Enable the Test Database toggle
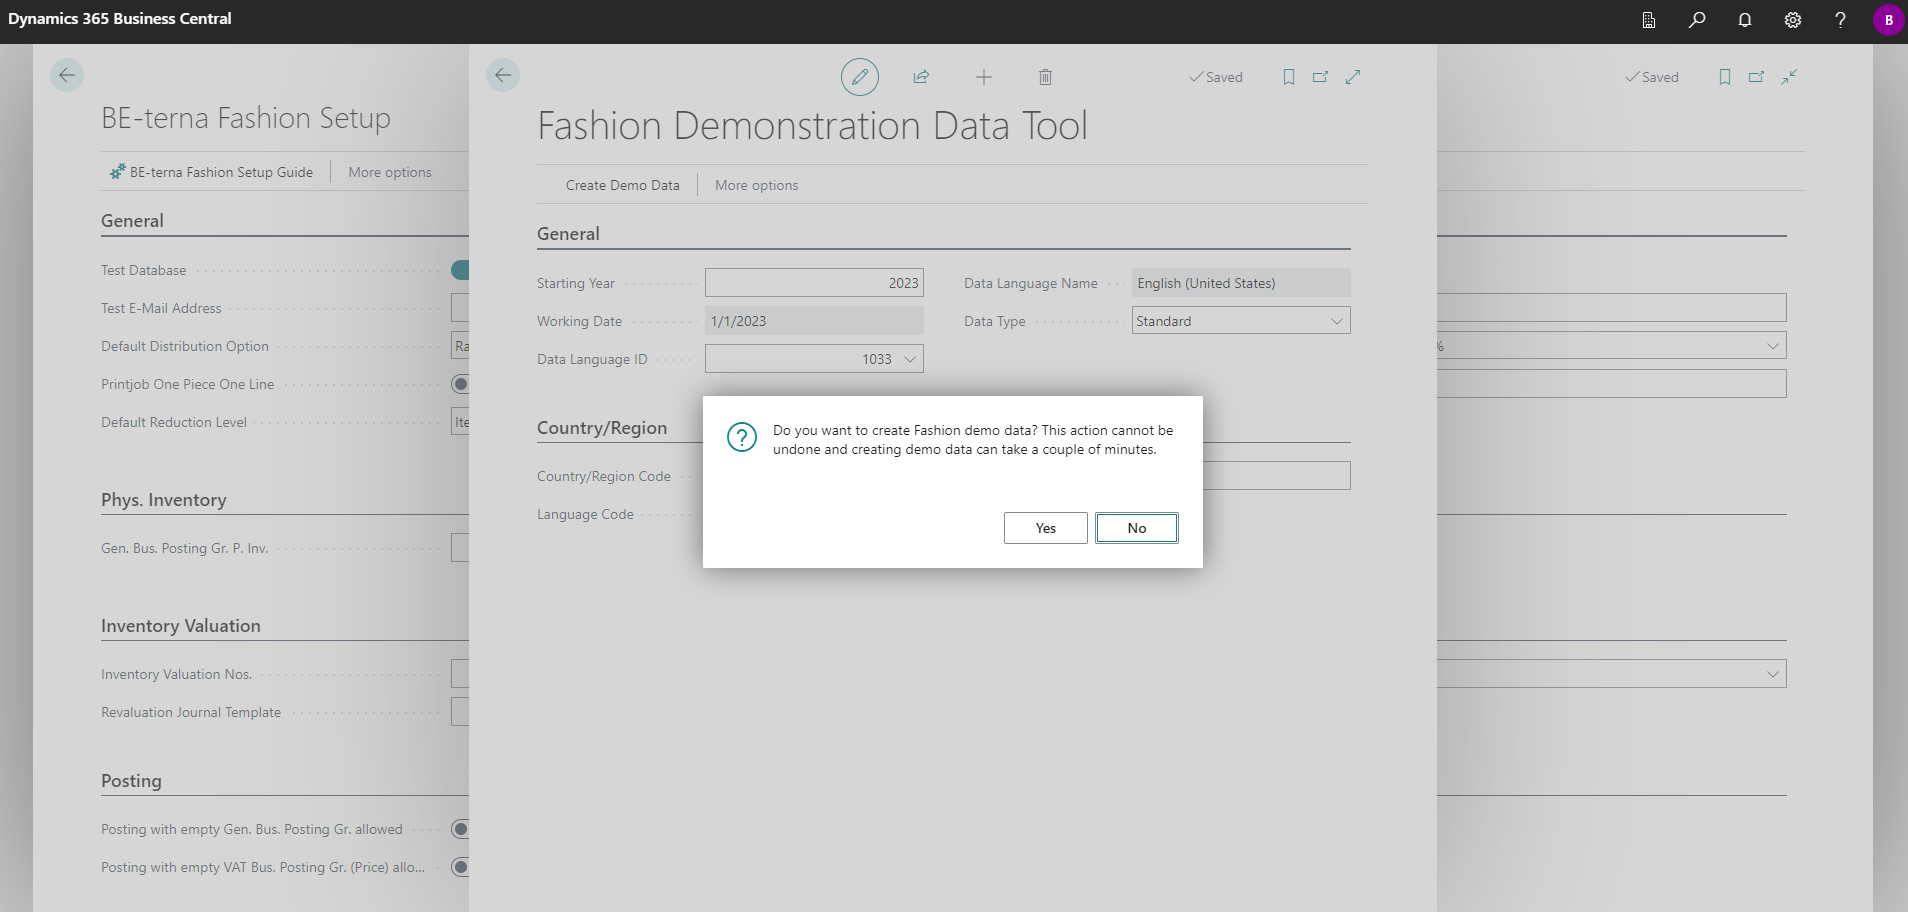Screen dimensions: 1908x912 461,269
